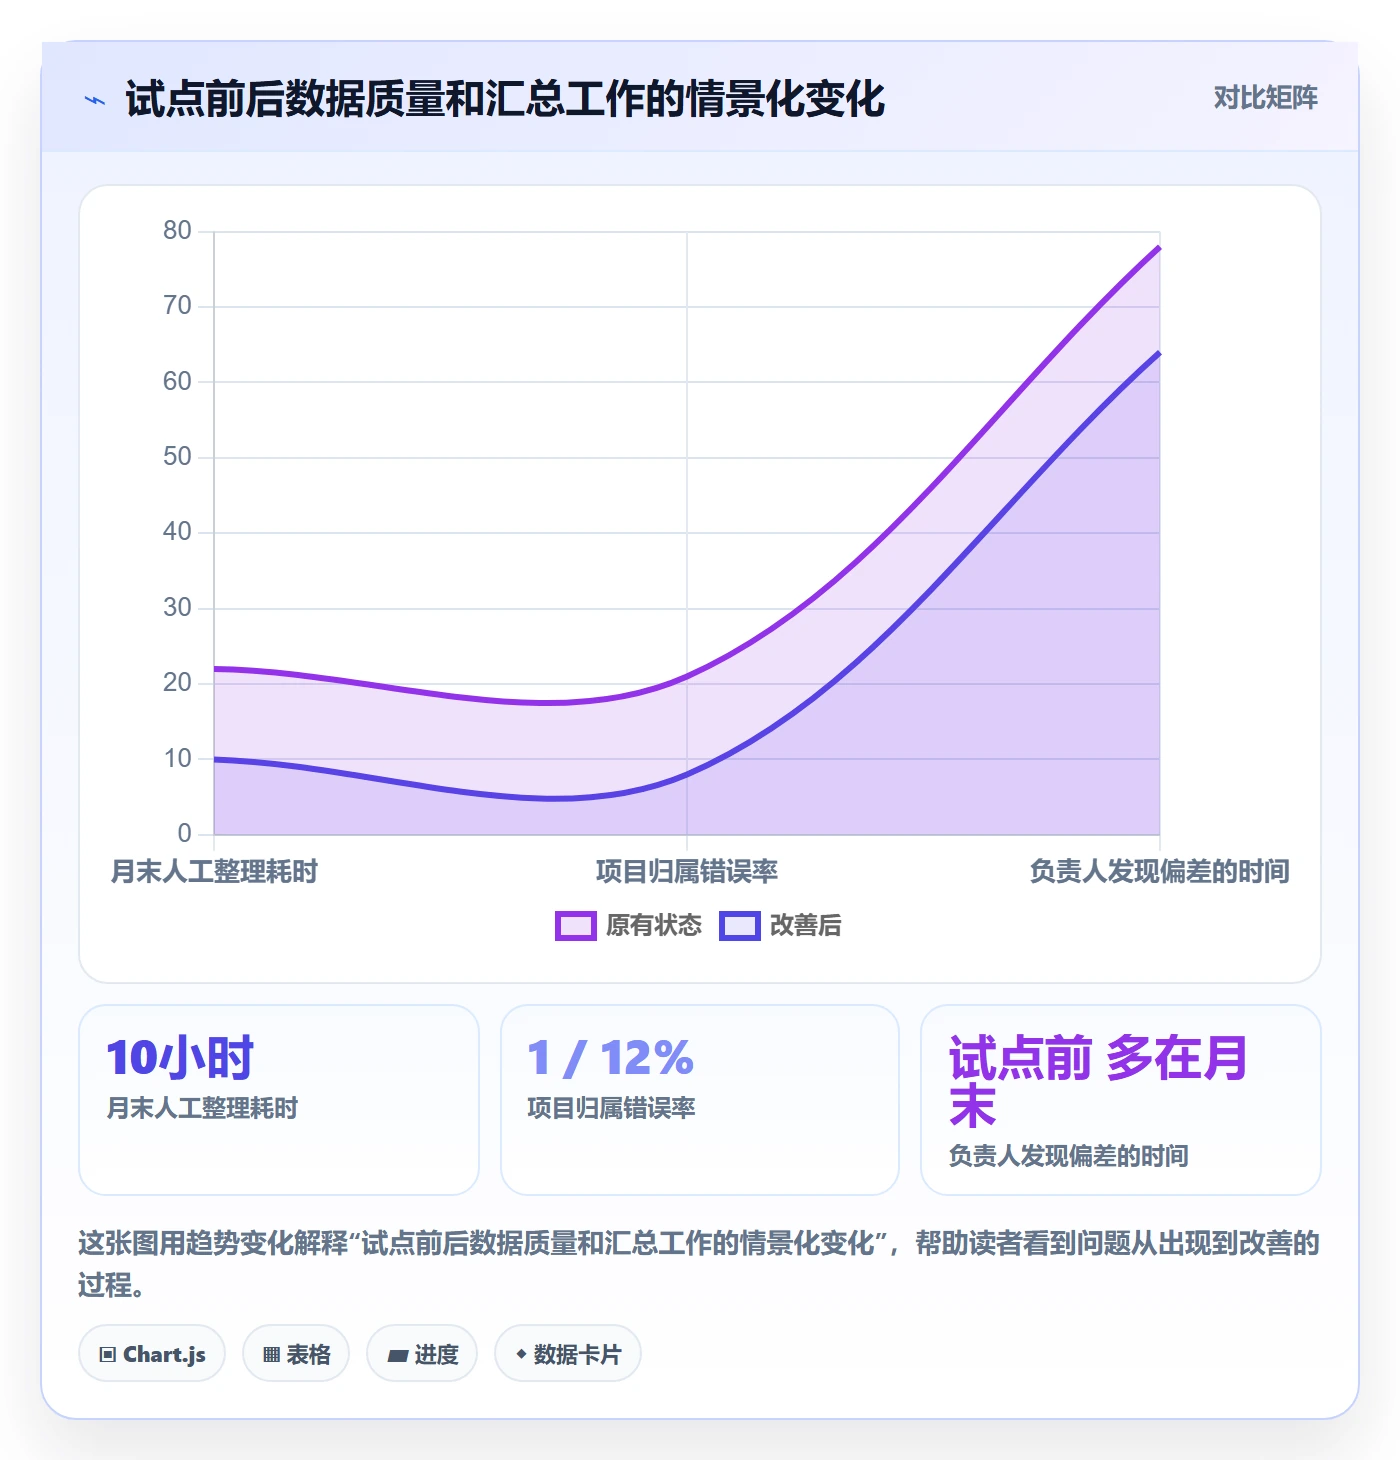Image resolution: width=1400 pixels, height=1460 pixels.
Task: Click the 原有状态 legend label
Action: tap(654, 926)
